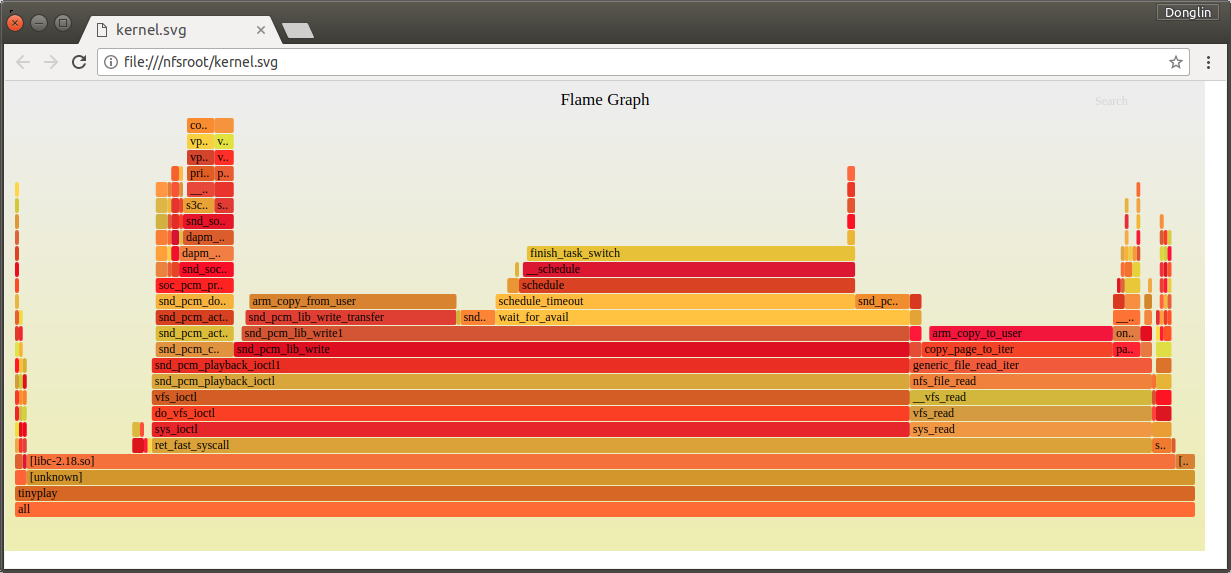The width and height of the screenshot is (1231, 573).
Task: View site information icon in address bar
Action: click(111, 62)
